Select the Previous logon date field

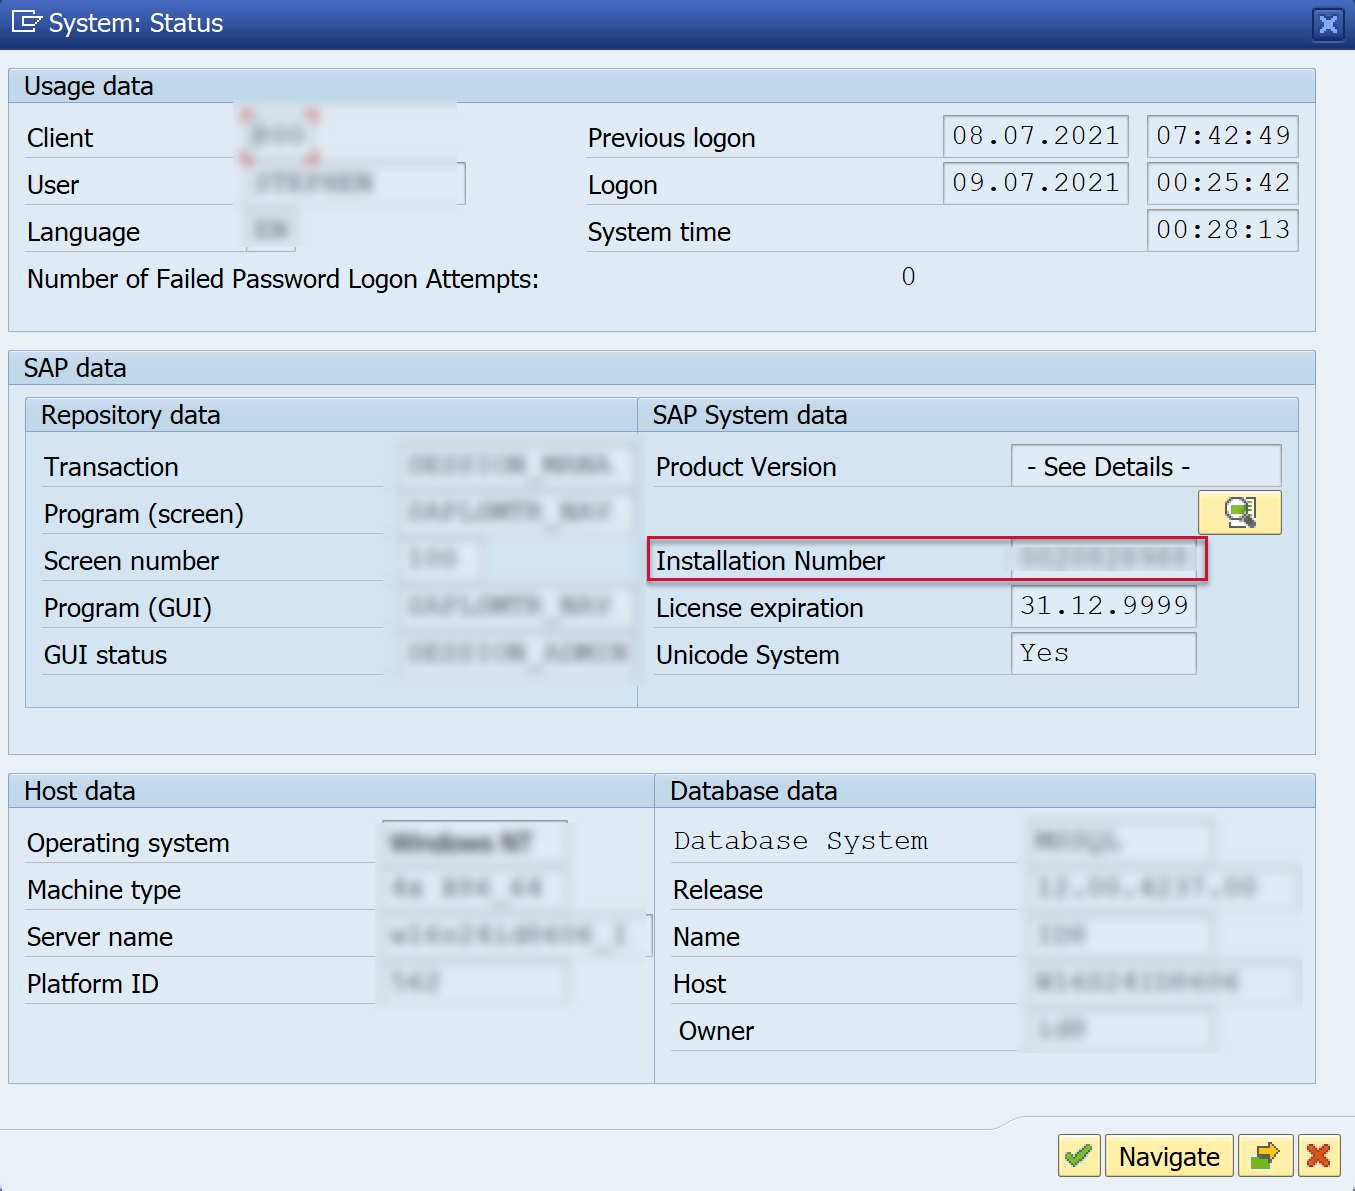point(1035,136)
